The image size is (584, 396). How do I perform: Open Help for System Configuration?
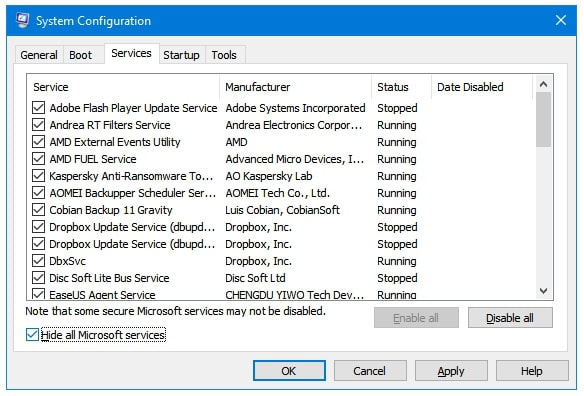pyautogui.click(x=532, y=371)
